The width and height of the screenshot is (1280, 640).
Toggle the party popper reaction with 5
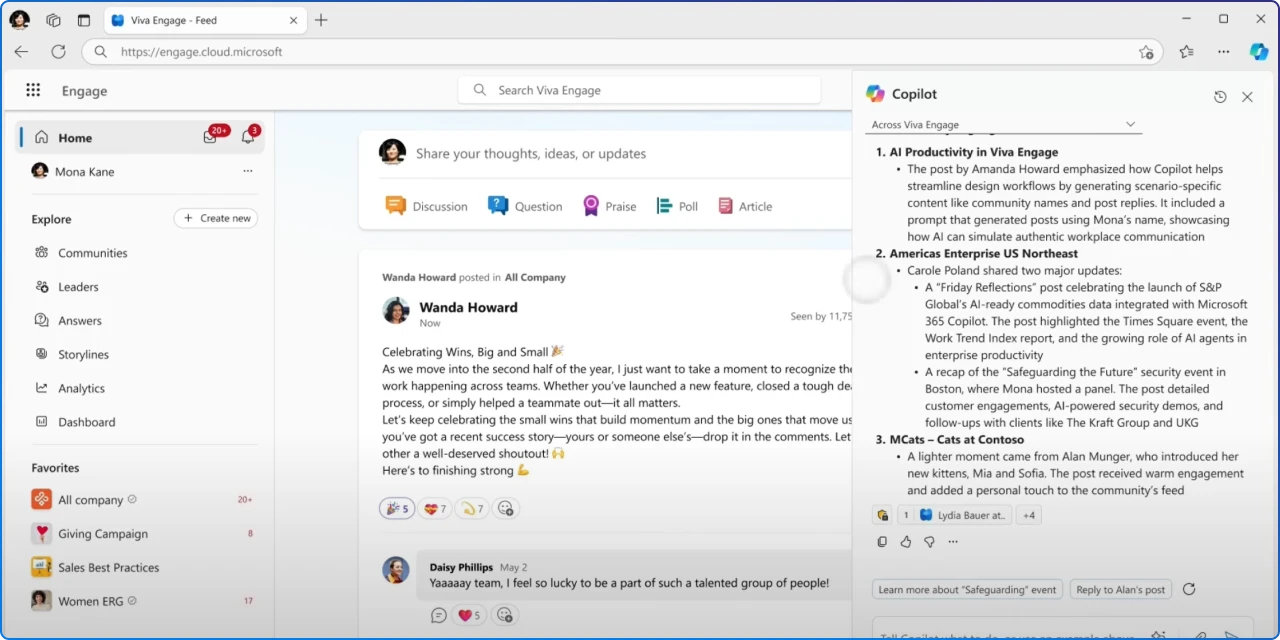pyautogui.click(x=397, y=508)
